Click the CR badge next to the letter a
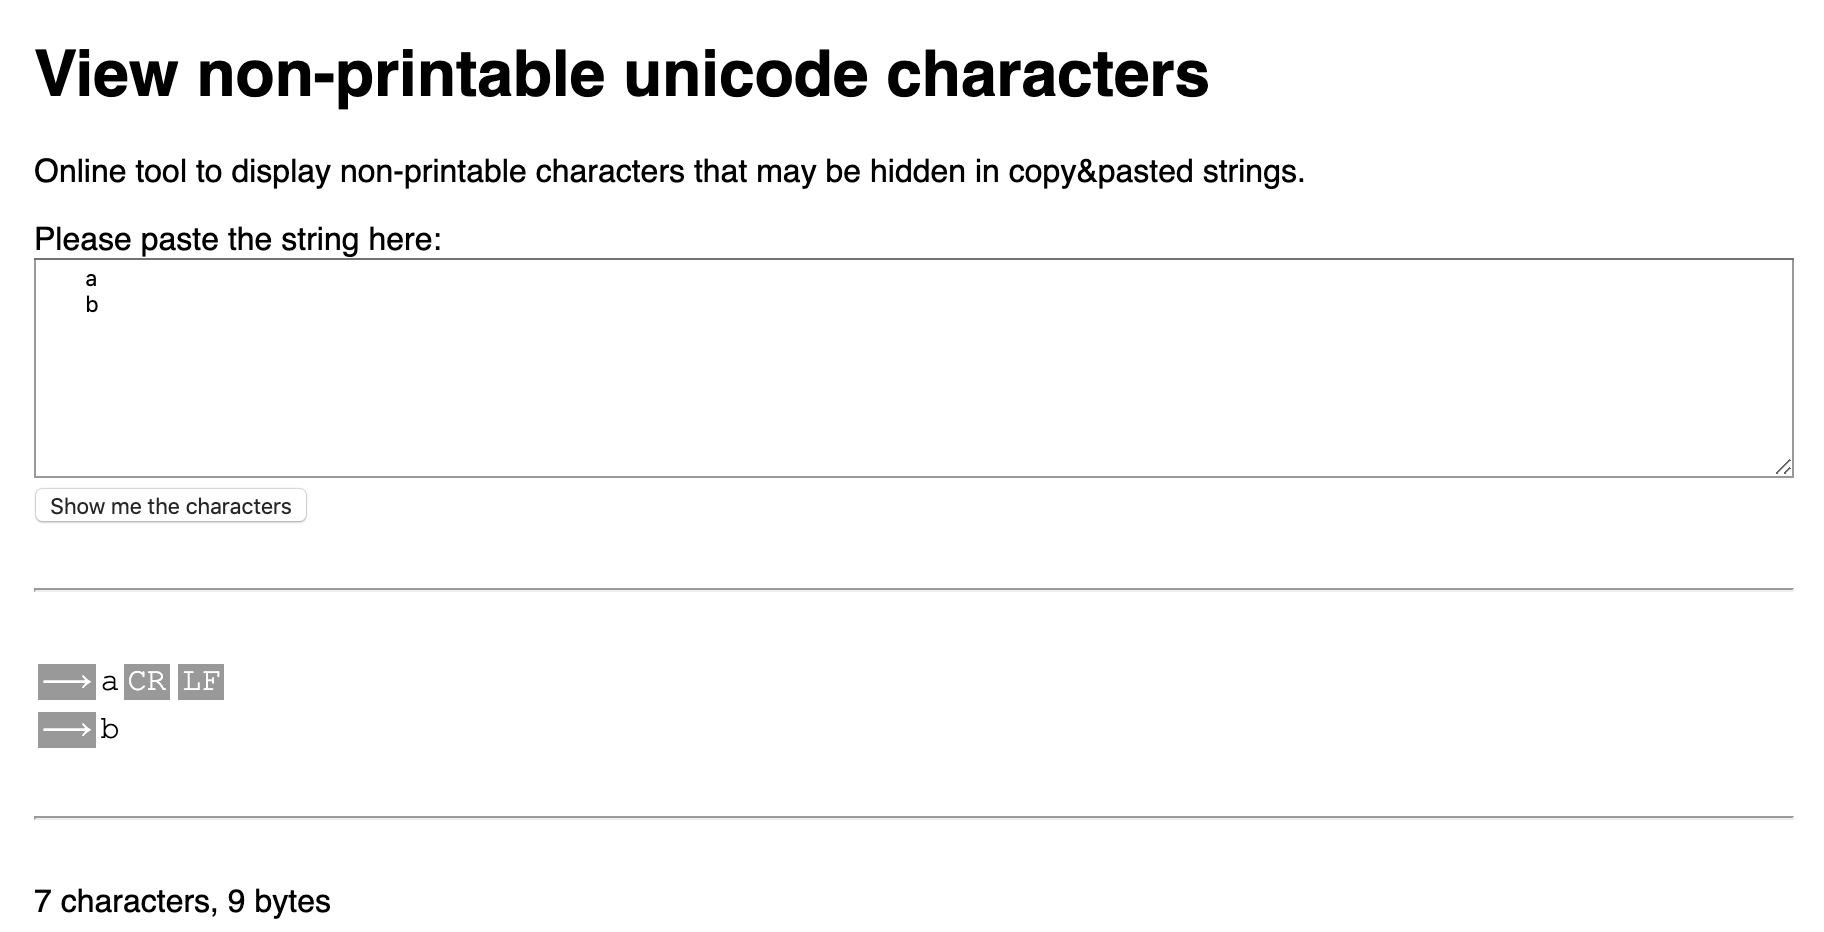Screen dimensions: 1824x932 coord(147,681)
